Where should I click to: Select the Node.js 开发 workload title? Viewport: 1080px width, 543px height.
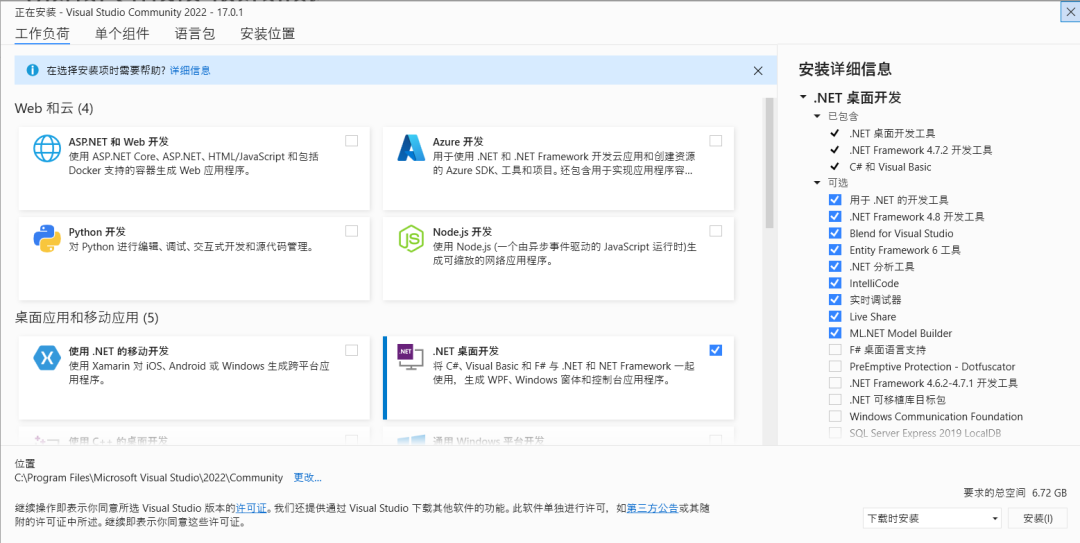pyautogui.click(x=462, y=232)
